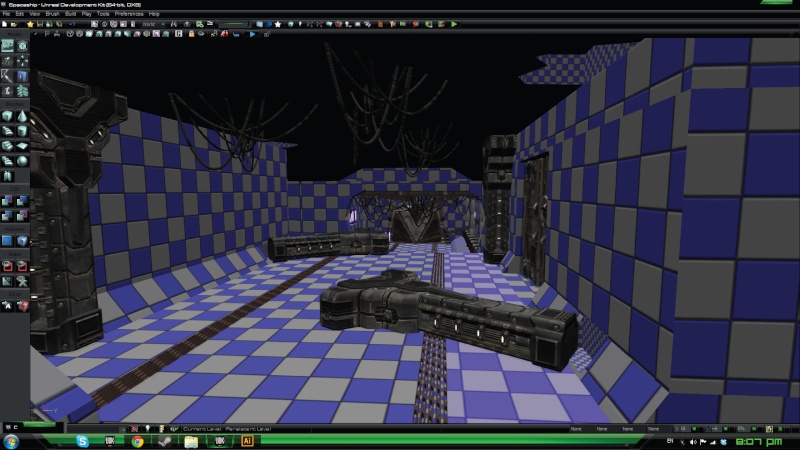
Task: Open the Build menu
Action: pos(70,14)
